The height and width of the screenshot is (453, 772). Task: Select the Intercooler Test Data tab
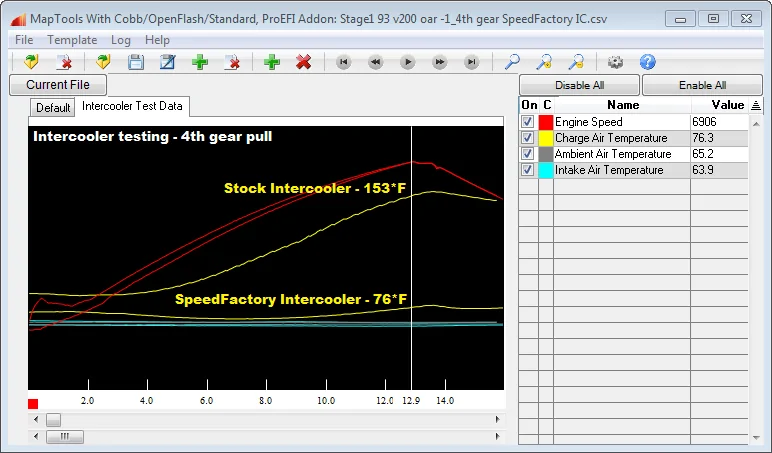pos(132,106)
